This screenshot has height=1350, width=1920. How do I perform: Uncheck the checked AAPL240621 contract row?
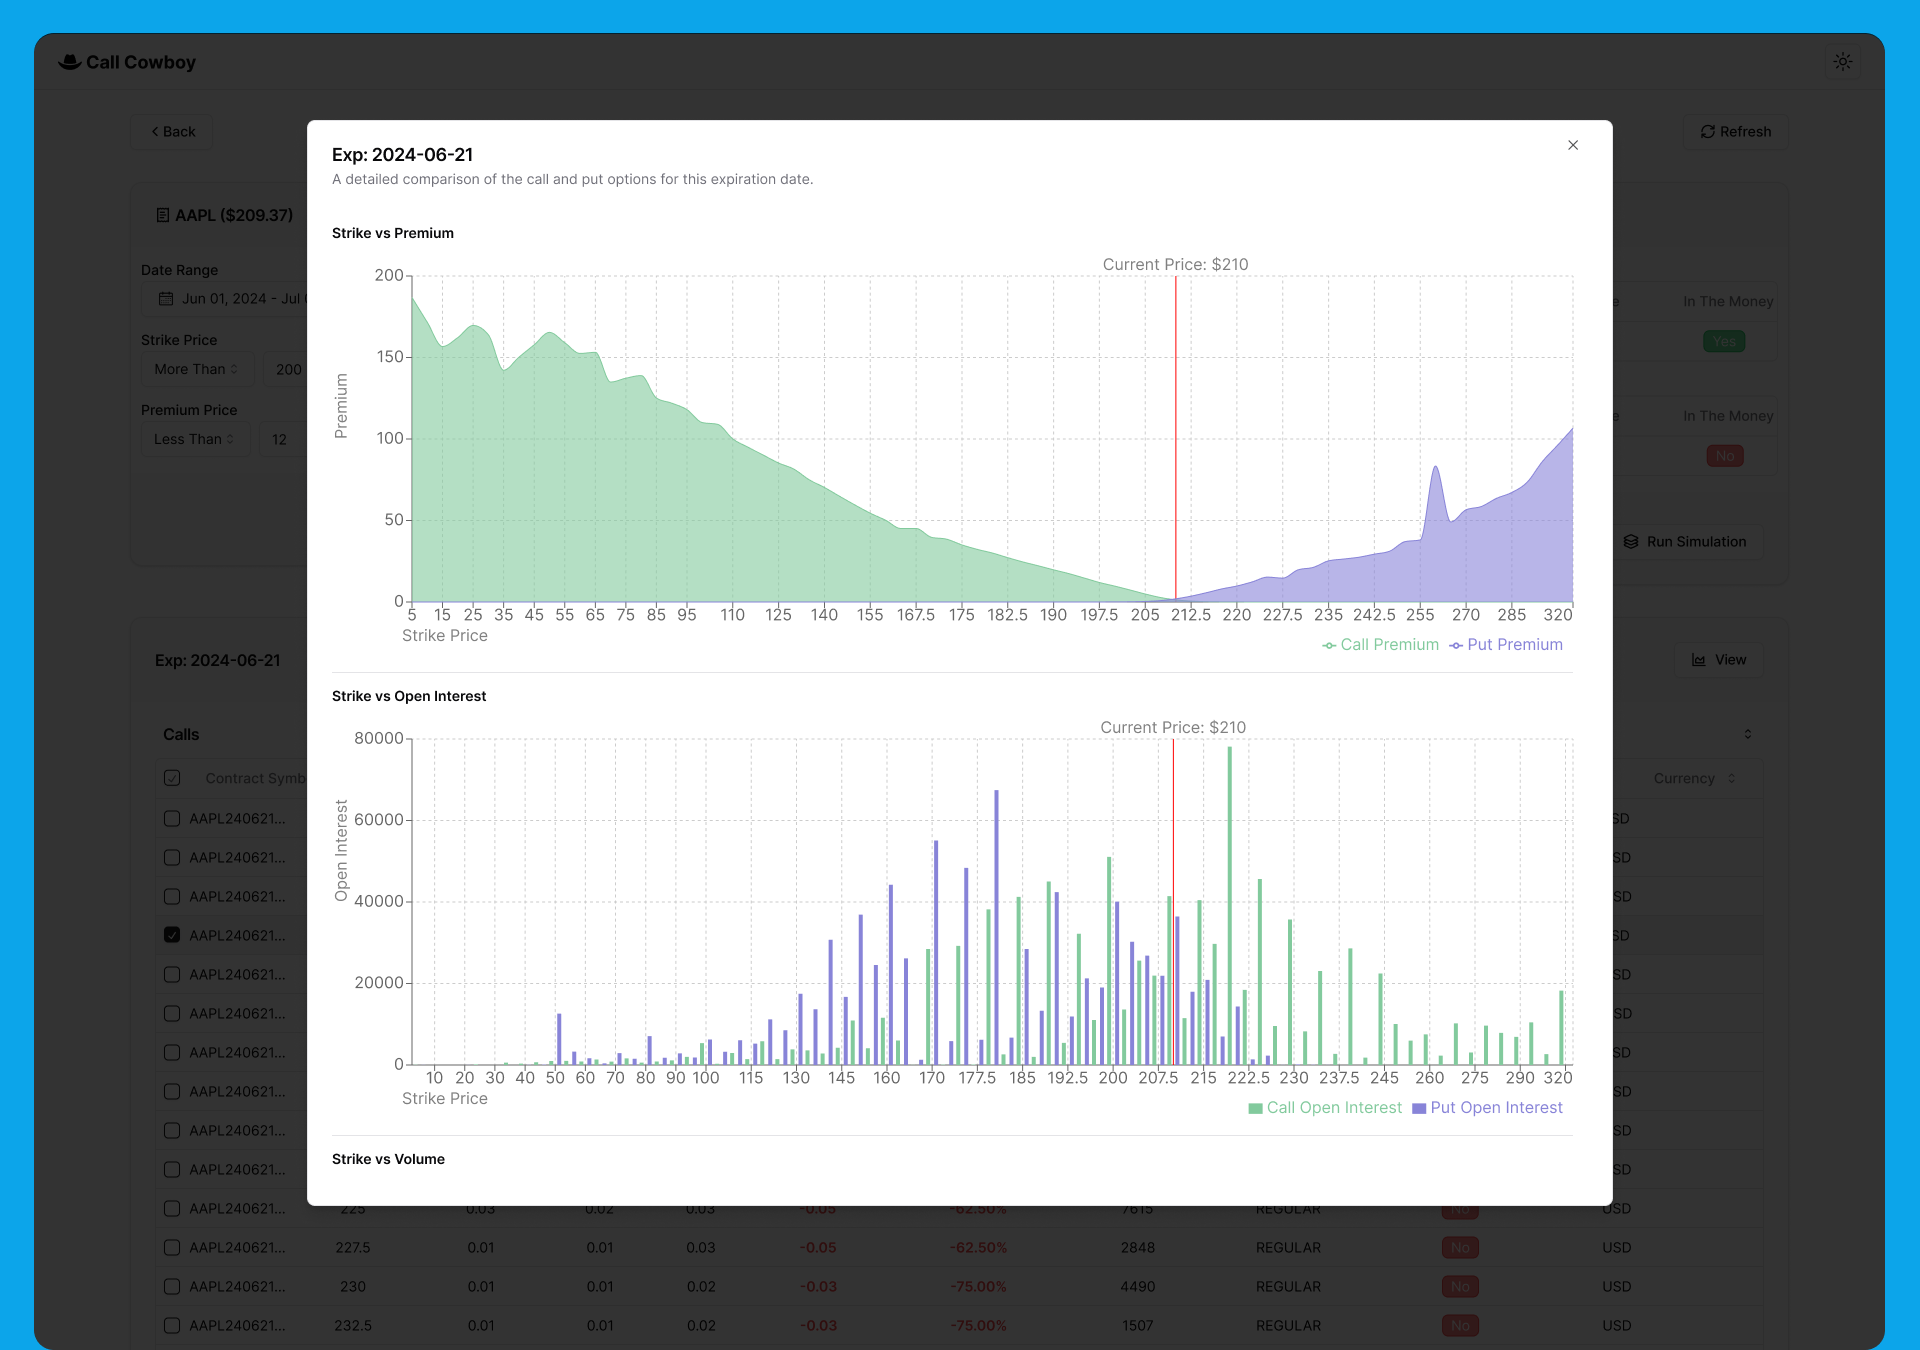coord(172,935)
